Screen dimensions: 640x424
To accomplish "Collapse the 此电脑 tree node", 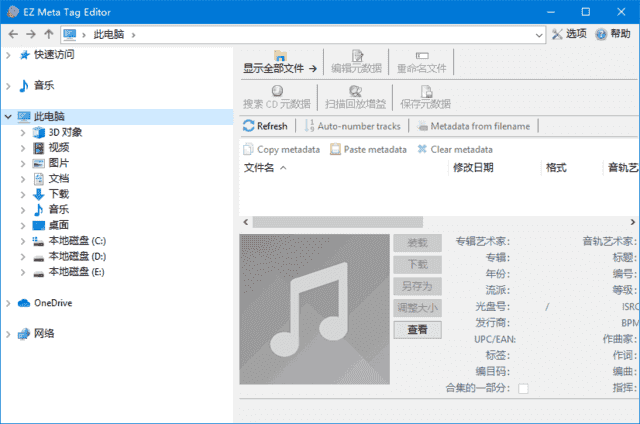I will (9, 117).
